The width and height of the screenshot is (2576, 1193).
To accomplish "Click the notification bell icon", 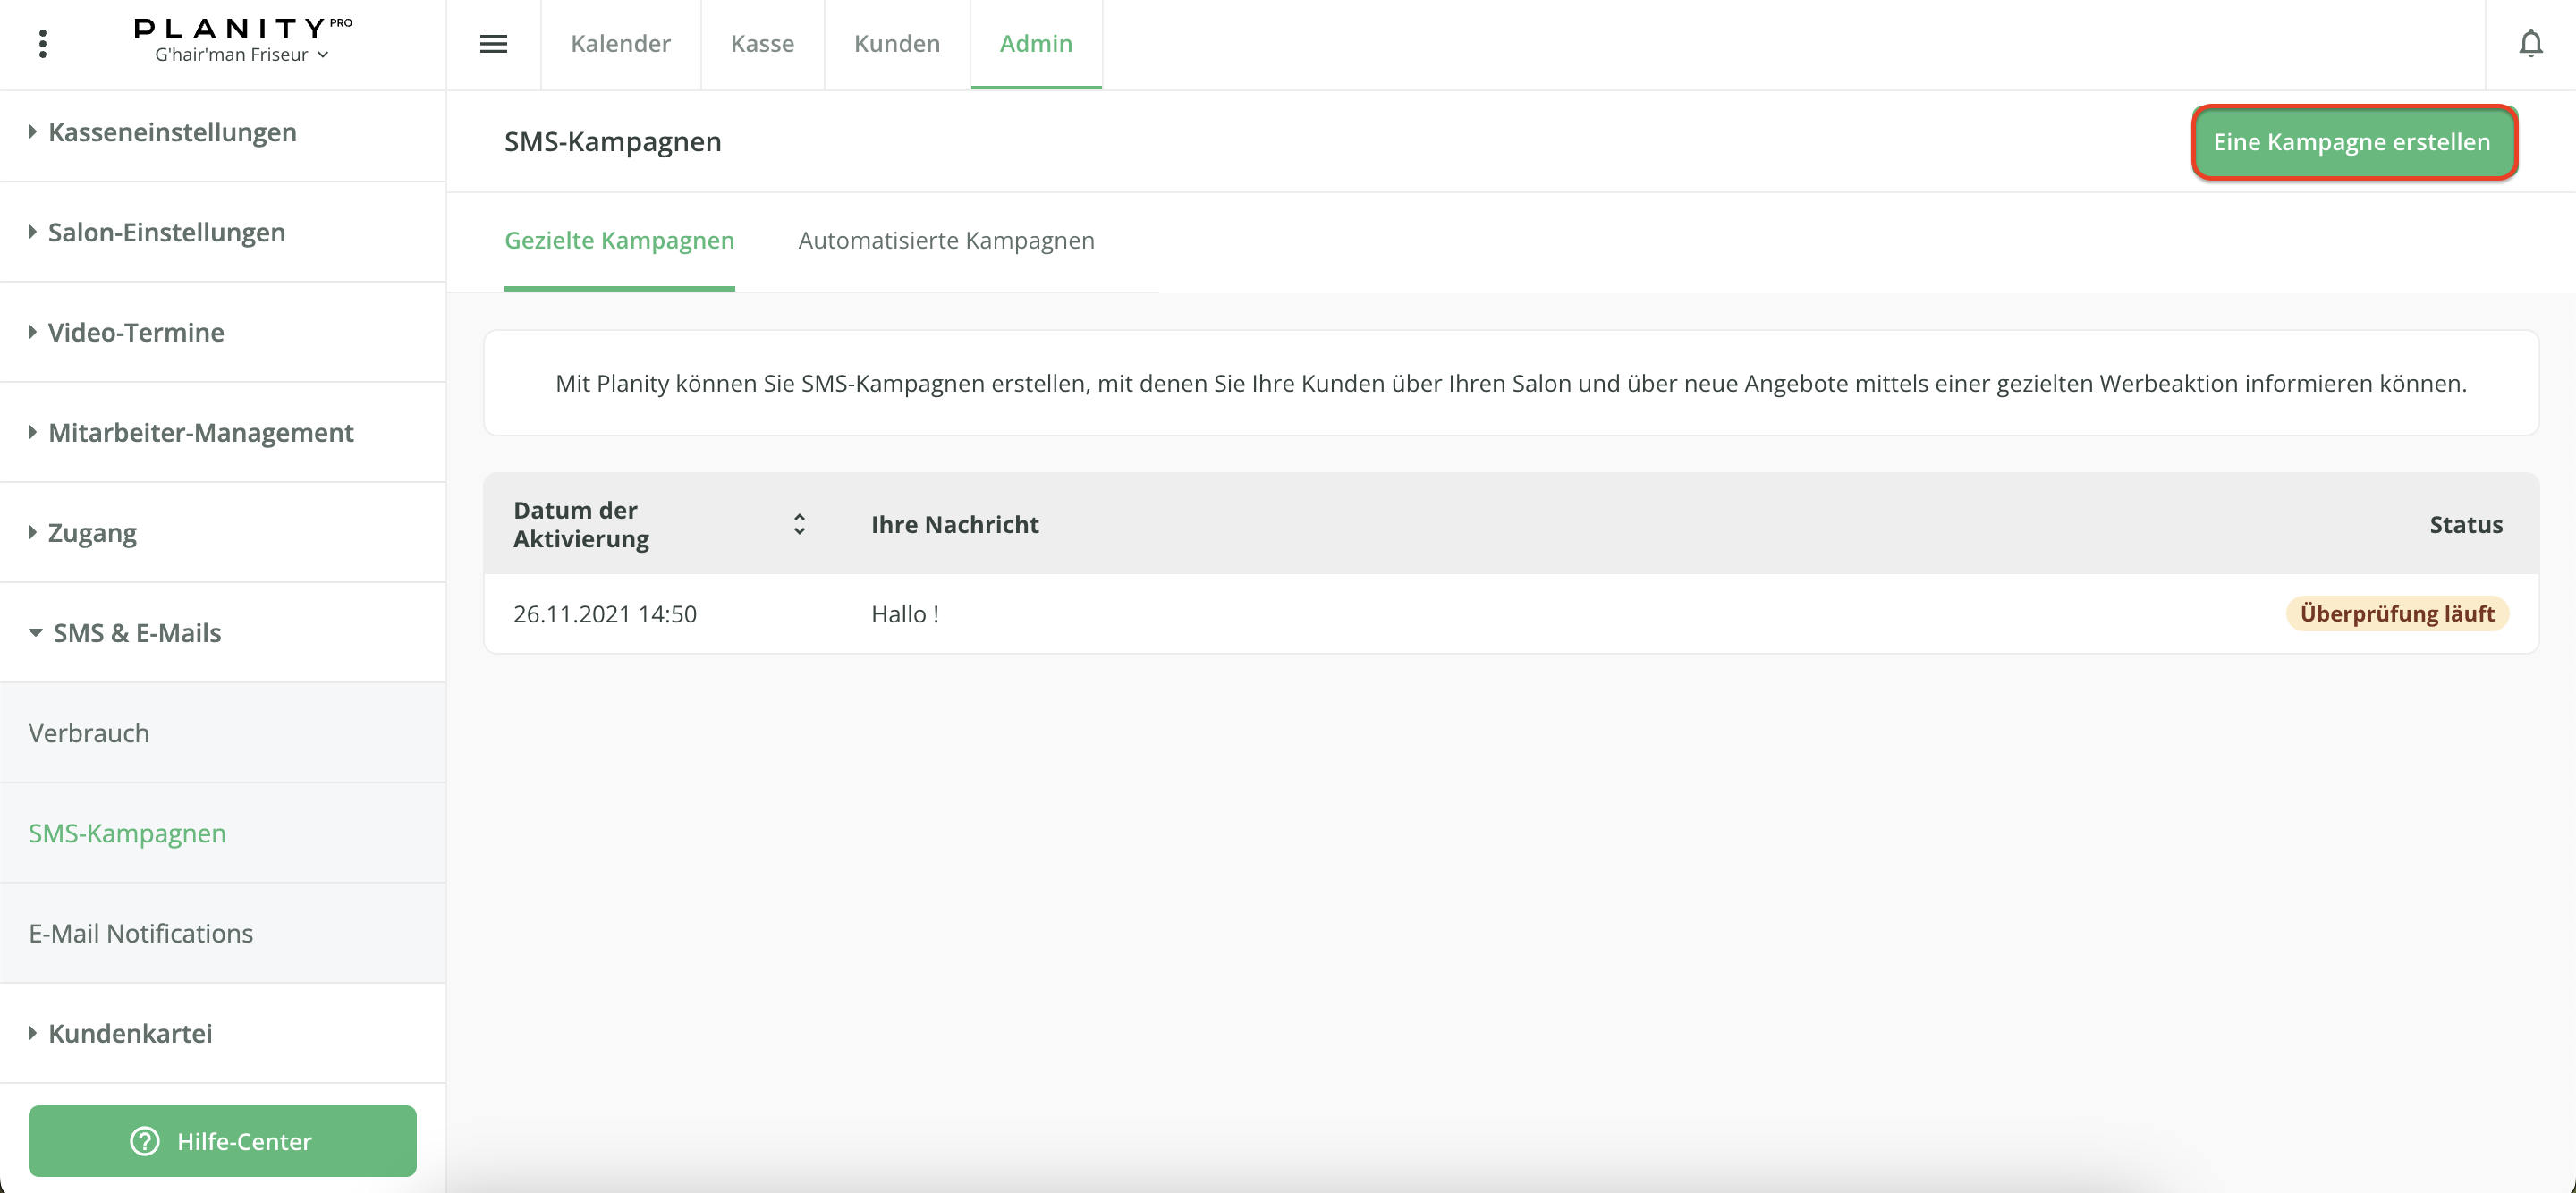I will click(2530, 44).
